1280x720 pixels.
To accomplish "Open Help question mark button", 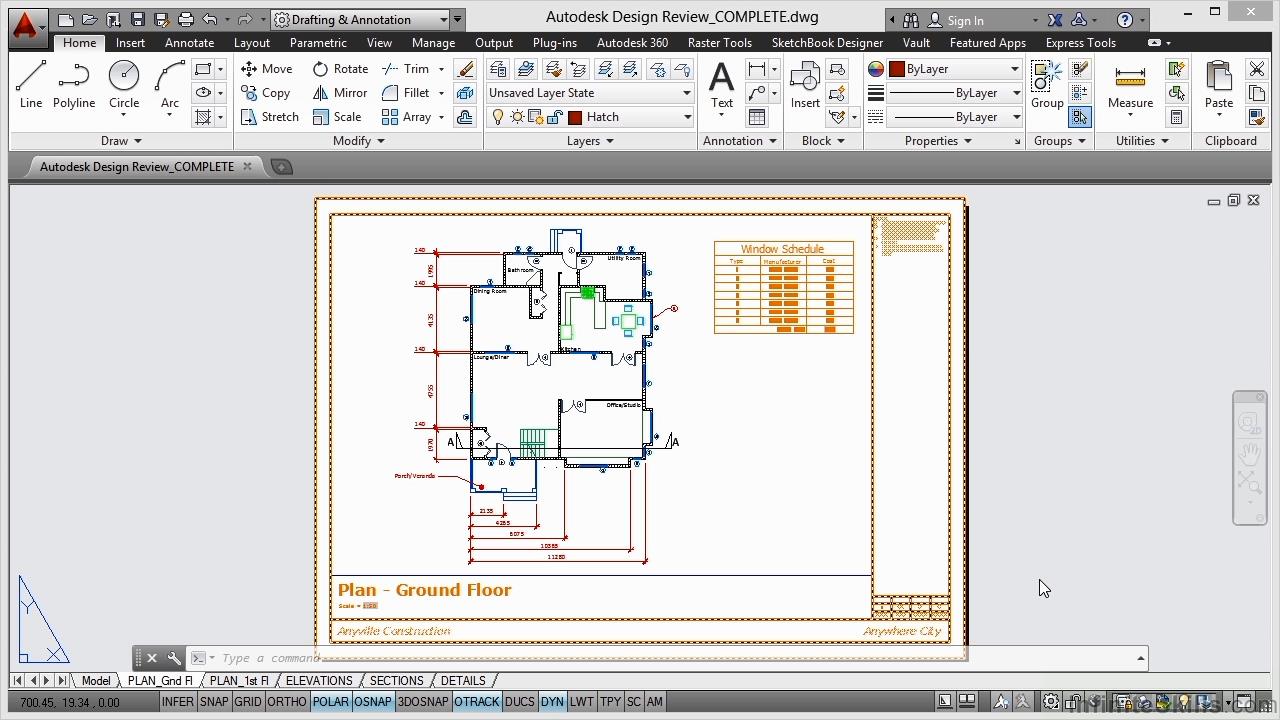I will (1125, 20).
